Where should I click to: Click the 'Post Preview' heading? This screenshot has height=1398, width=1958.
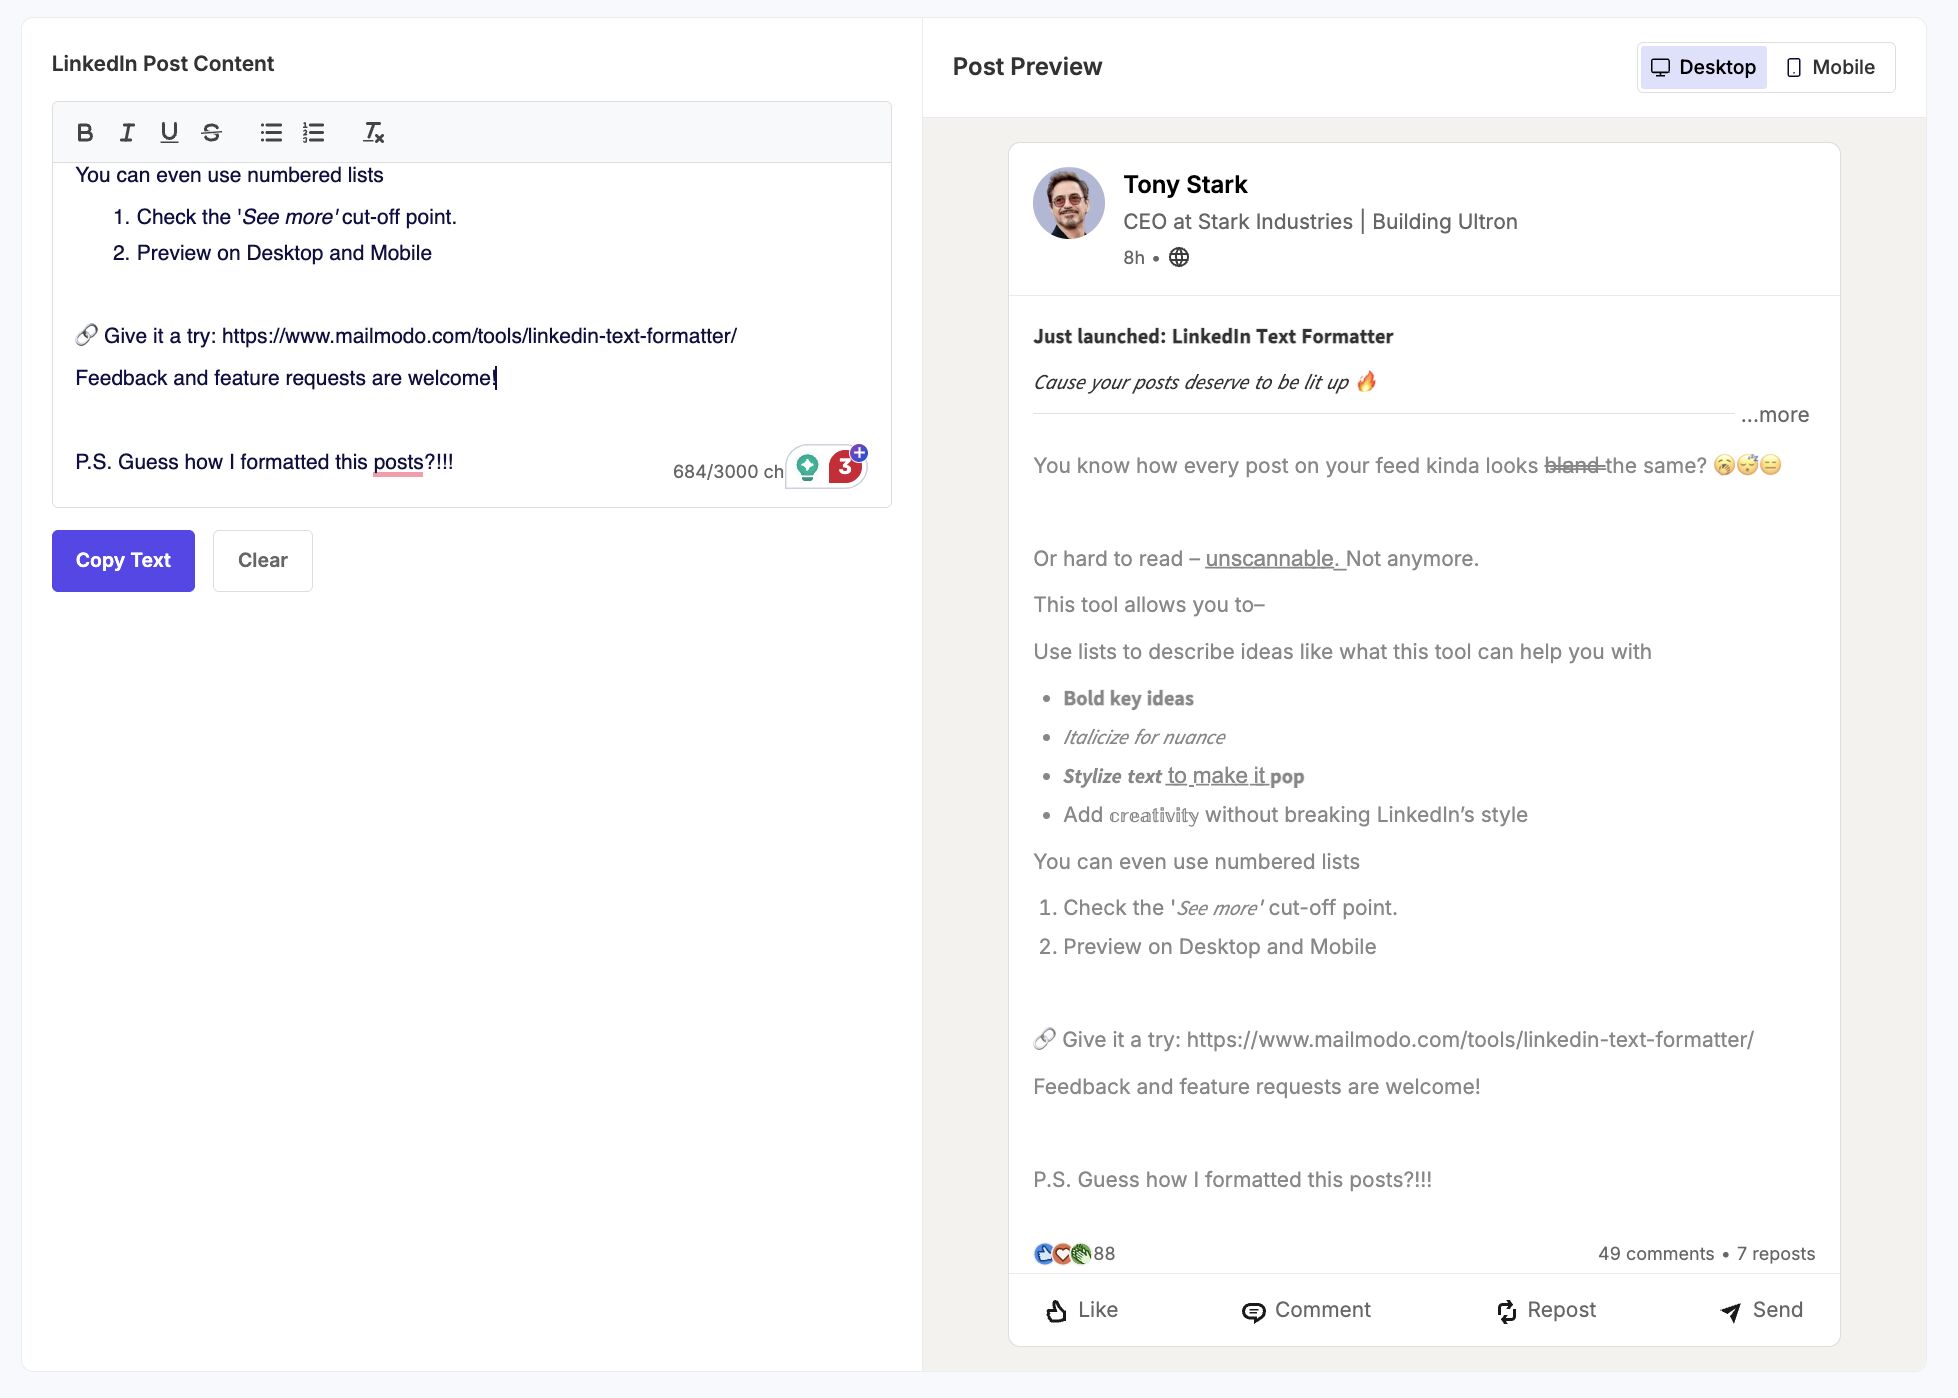1027,67
